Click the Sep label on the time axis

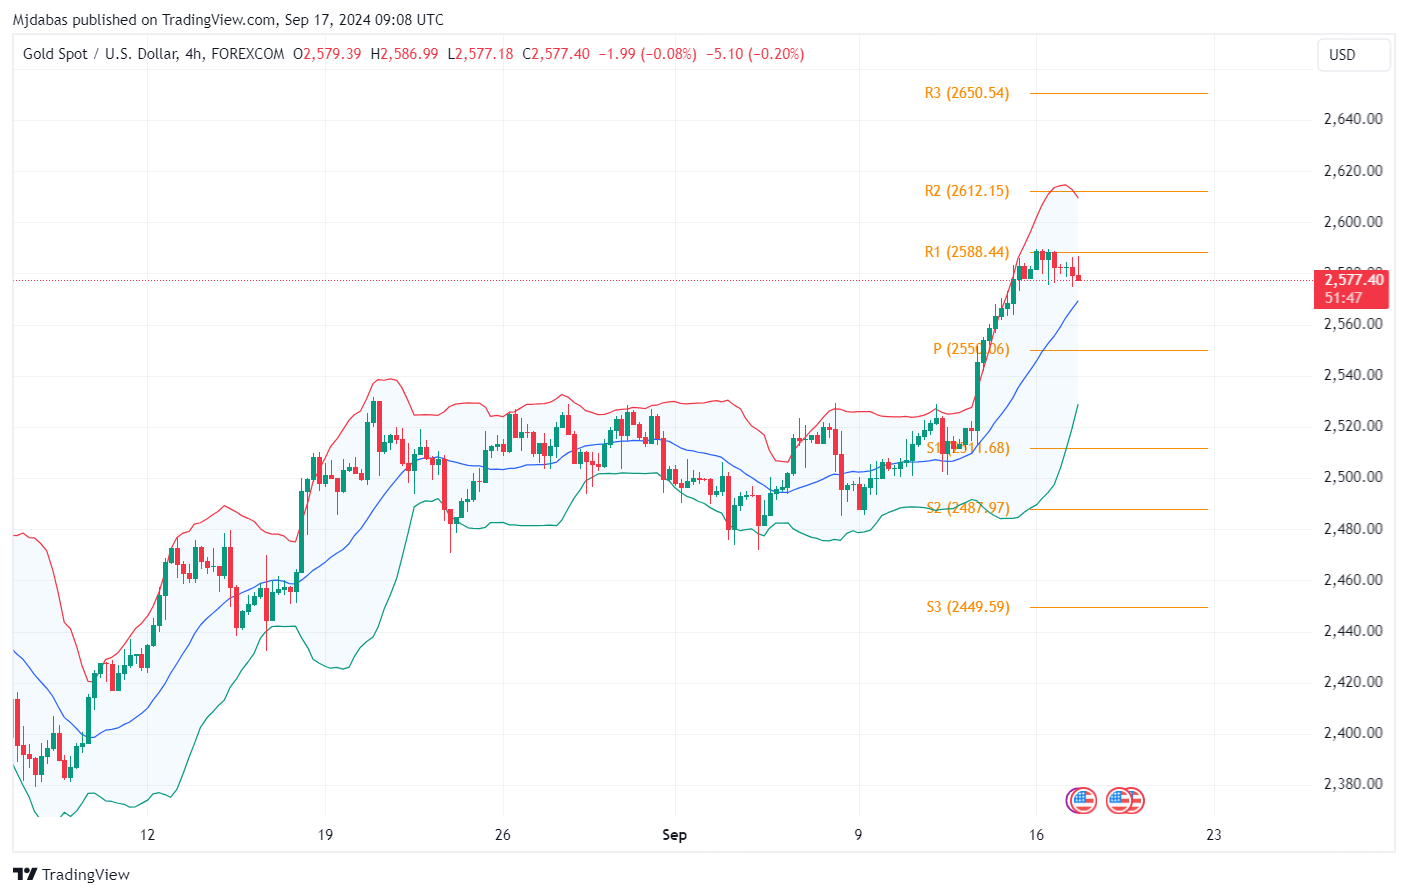674,835
